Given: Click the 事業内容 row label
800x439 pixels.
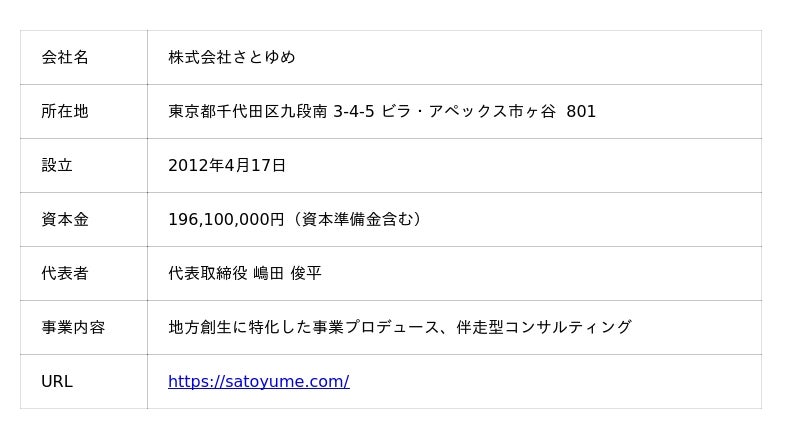Looking at the screenshot, I should 73,327.
